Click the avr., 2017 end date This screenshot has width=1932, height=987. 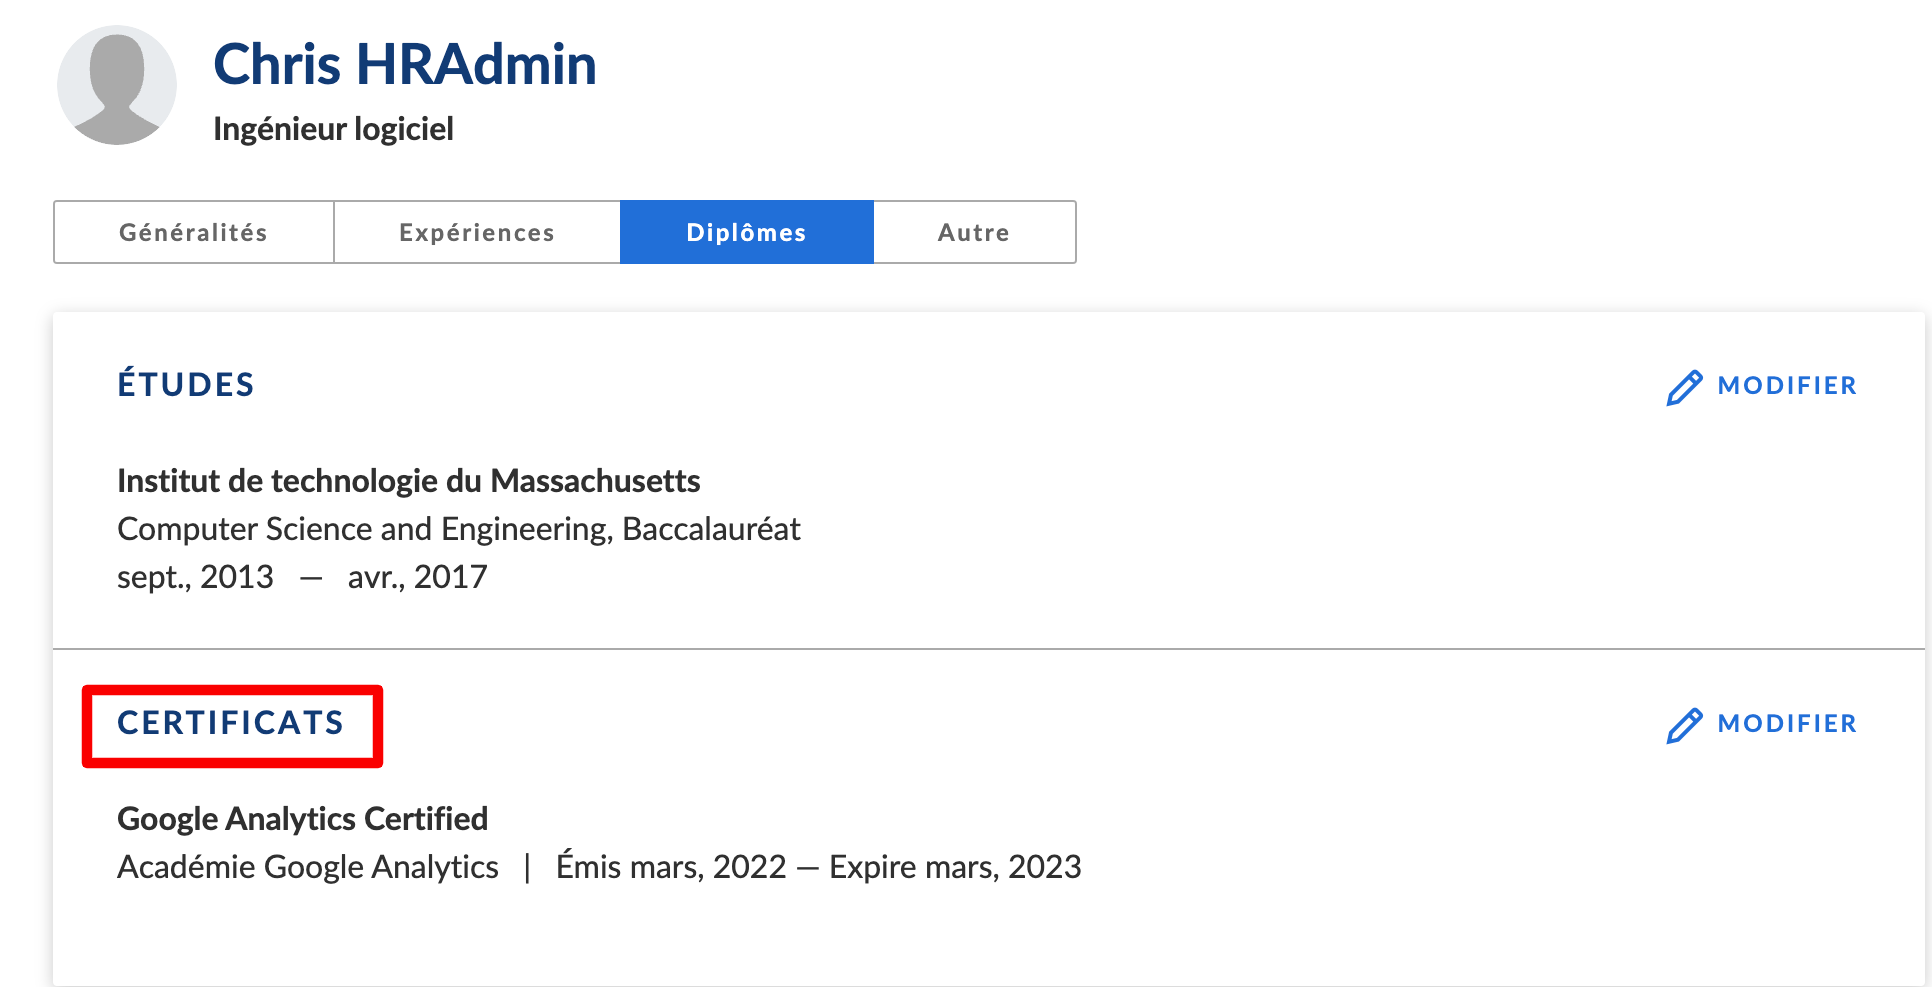pyautogui.click(x=417, y=577)
